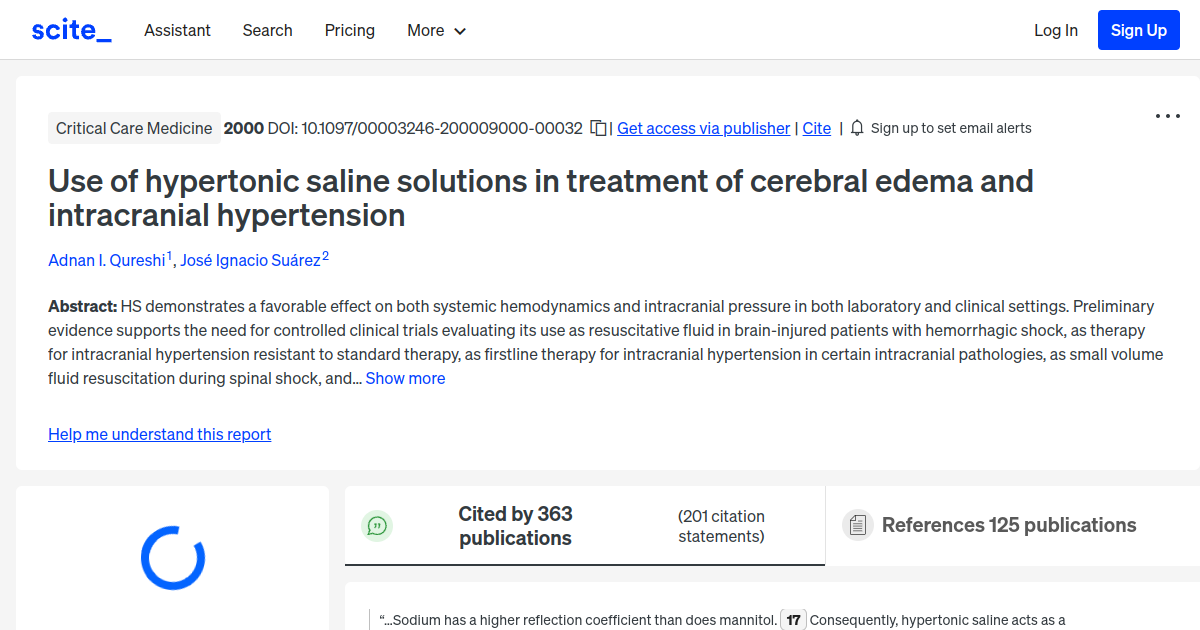Open Get access via publisher

pos(703,128)
